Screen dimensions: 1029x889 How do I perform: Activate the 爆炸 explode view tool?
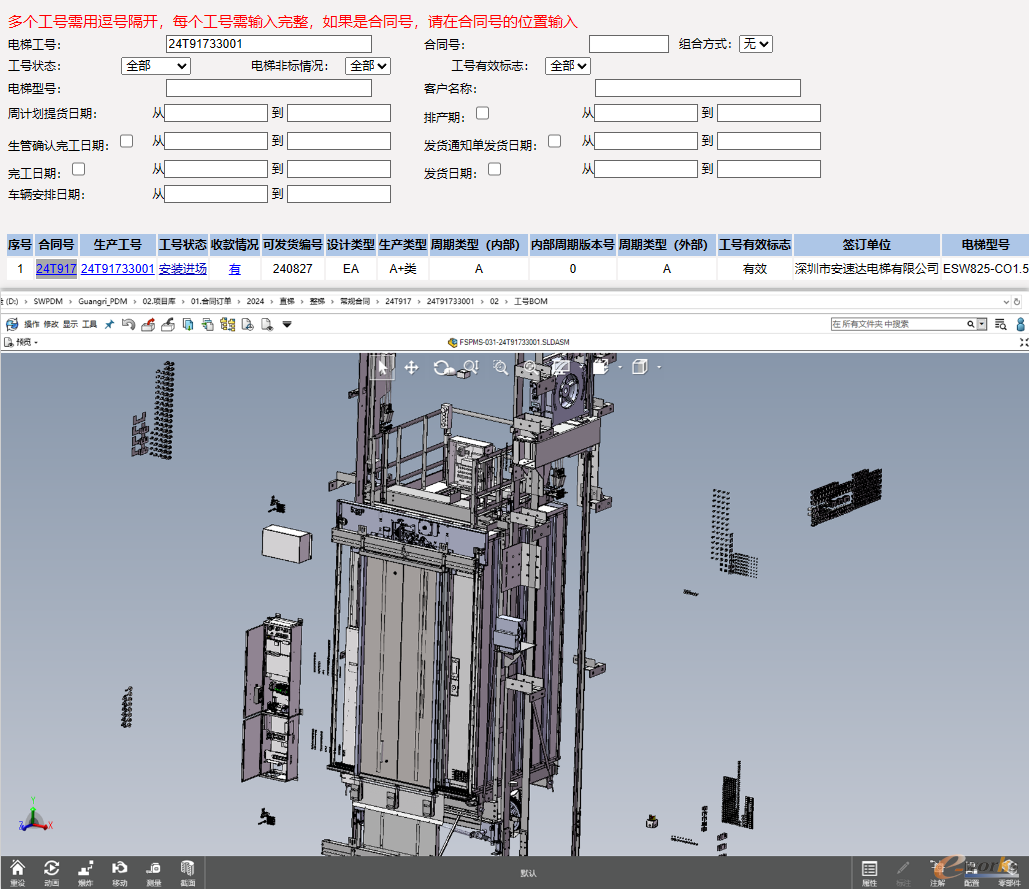point(86,872)
